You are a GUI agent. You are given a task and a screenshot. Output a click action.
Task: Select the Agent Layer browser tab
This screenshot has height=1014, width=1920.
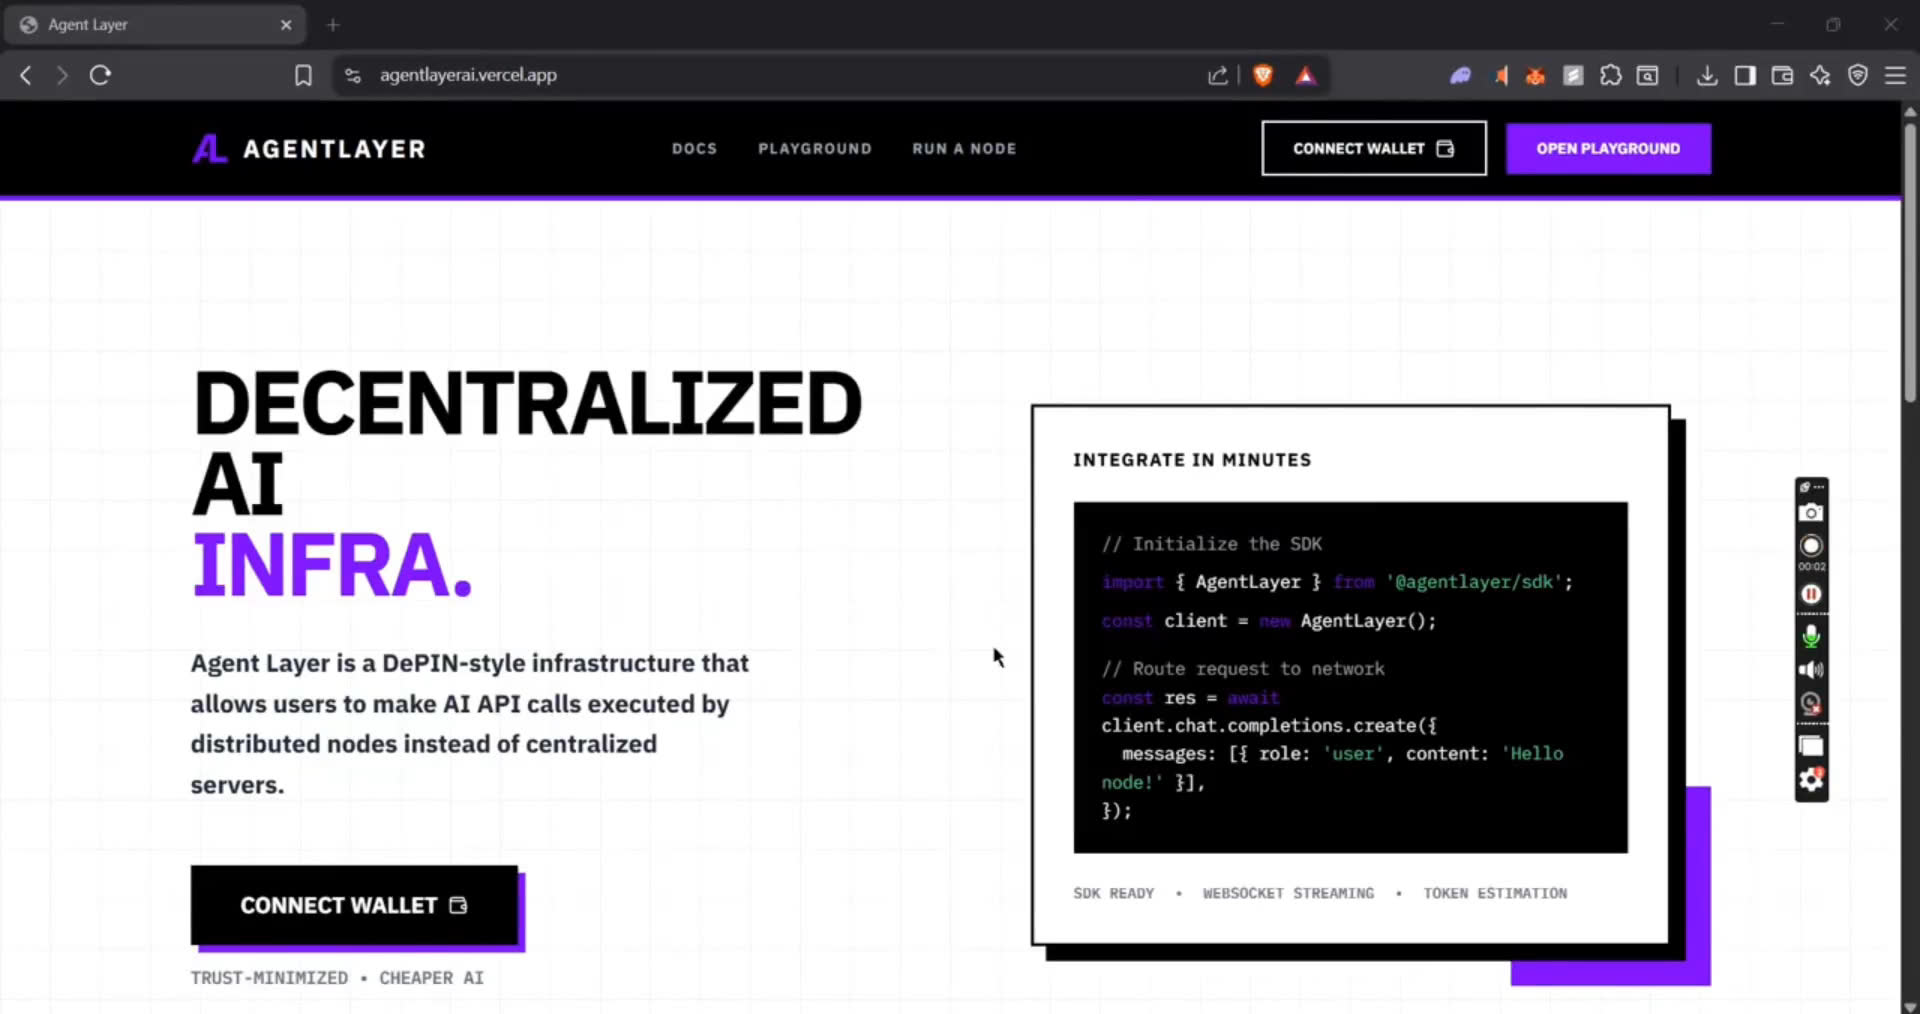point(155,24)
